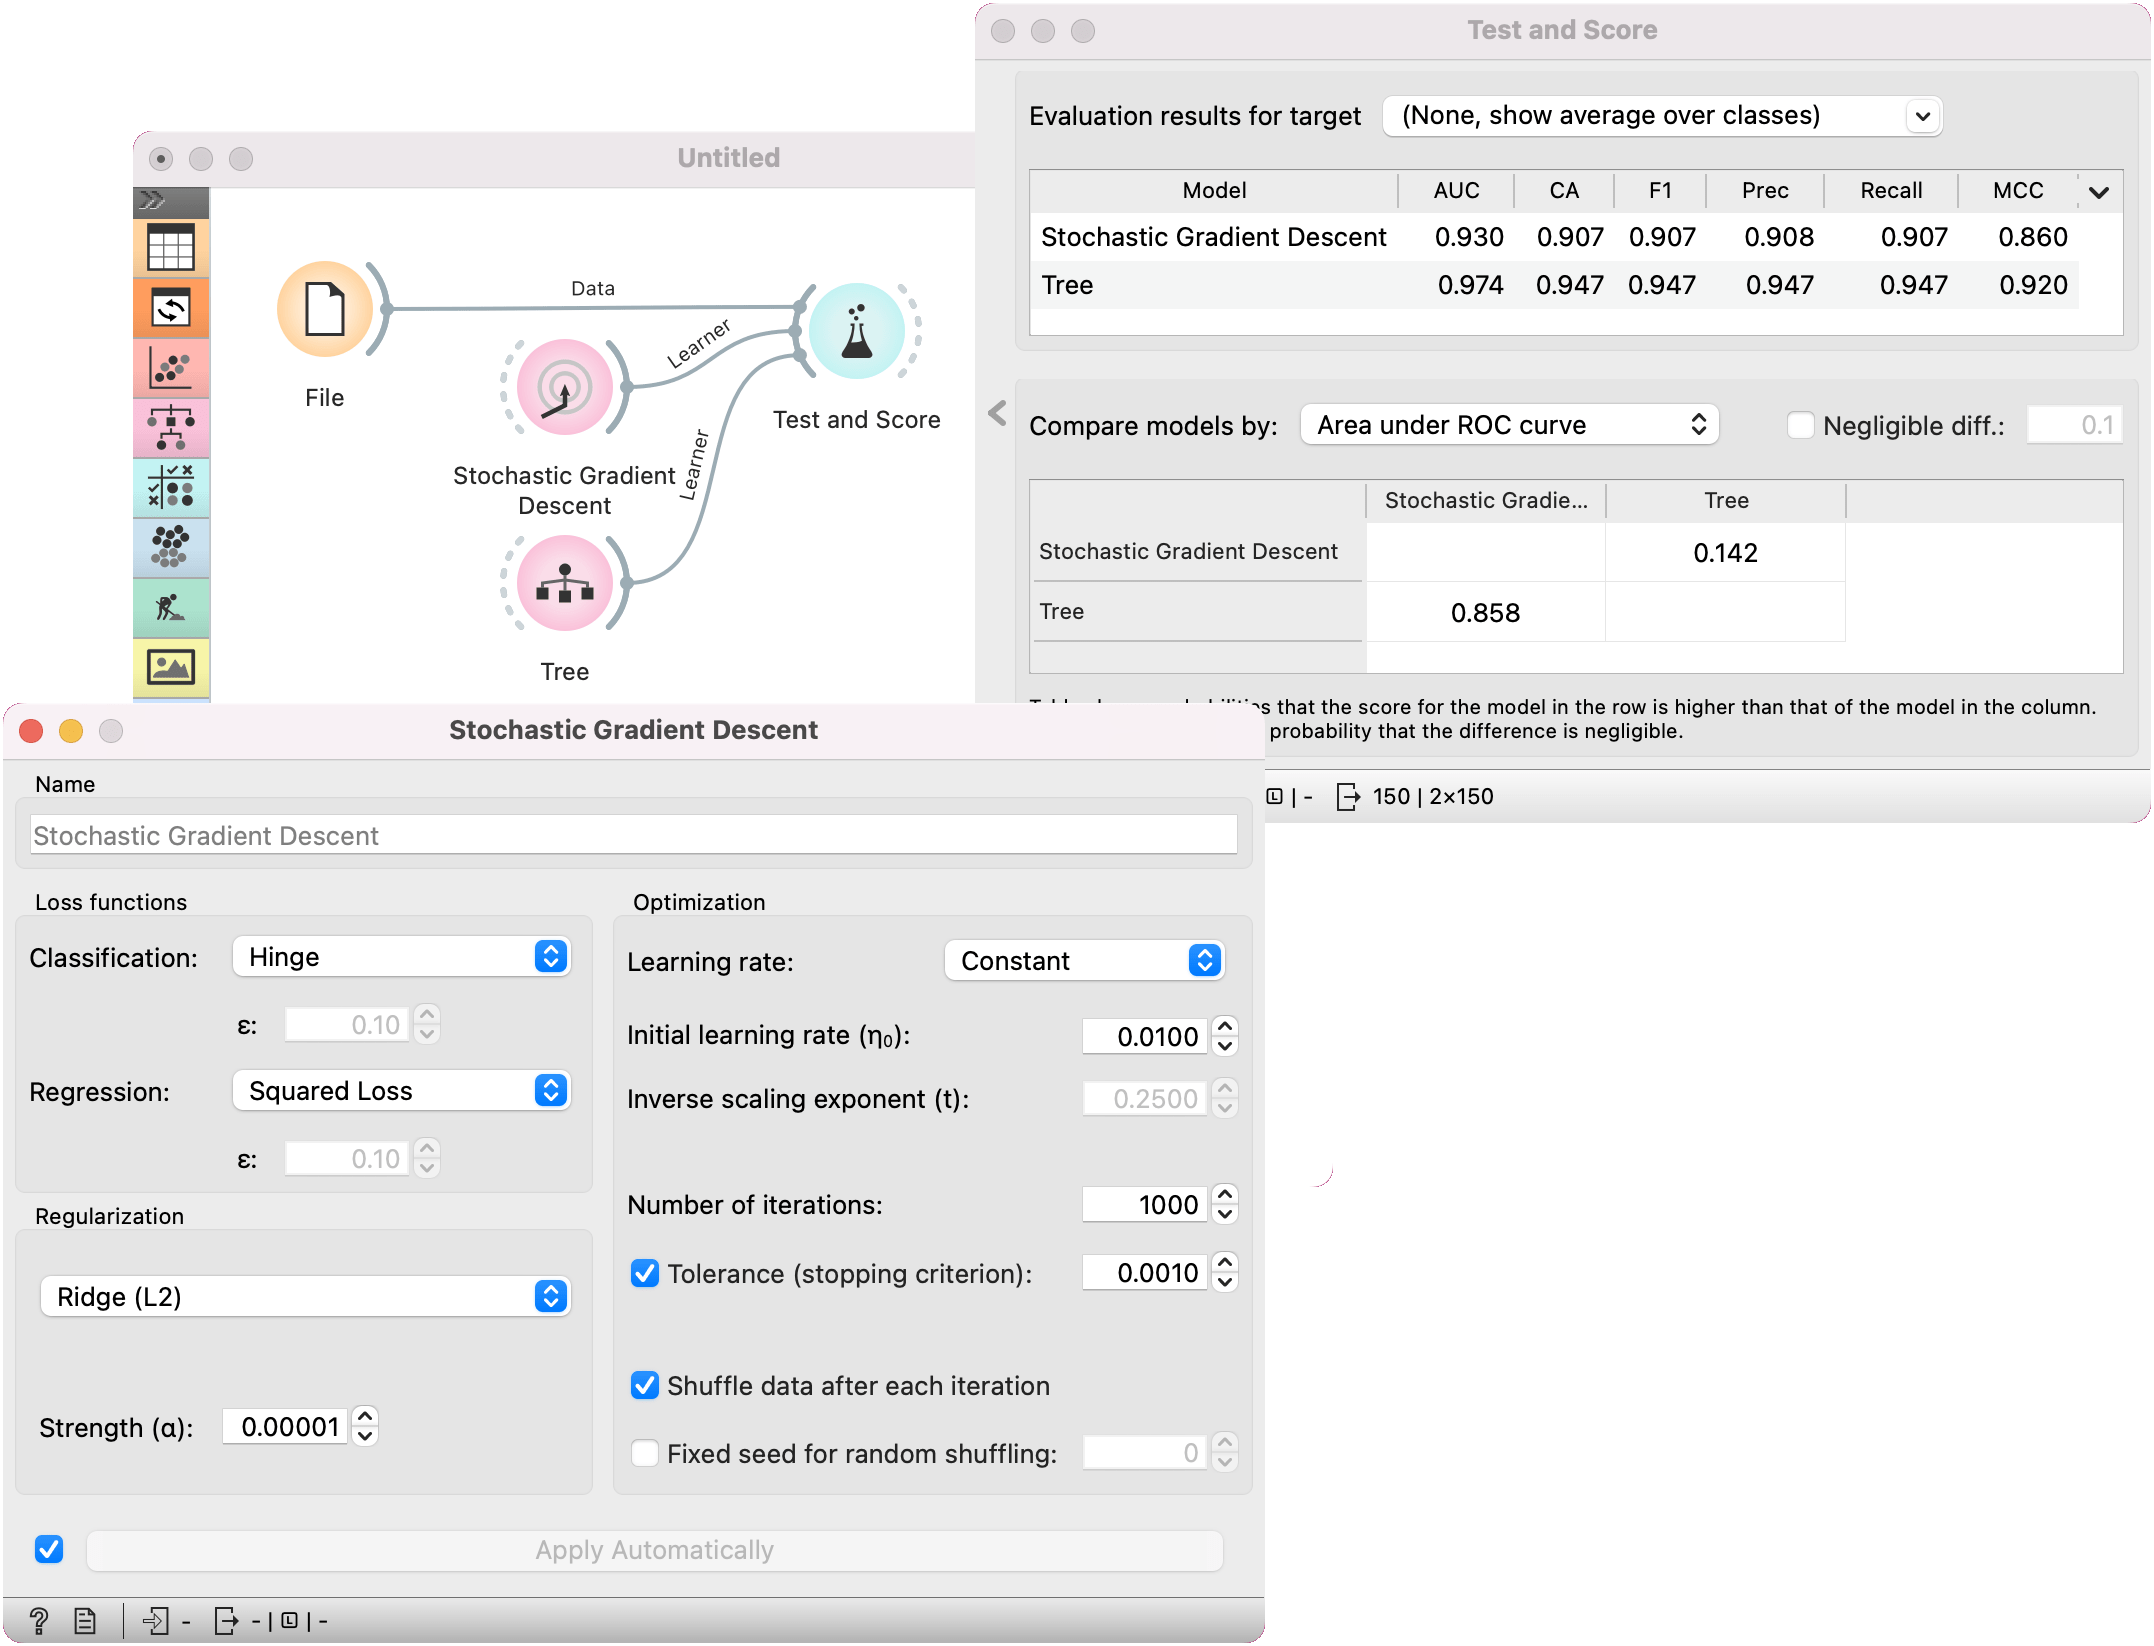
Task: Click the Evaluate category icon in sidebar
Action: pos(171,488)
